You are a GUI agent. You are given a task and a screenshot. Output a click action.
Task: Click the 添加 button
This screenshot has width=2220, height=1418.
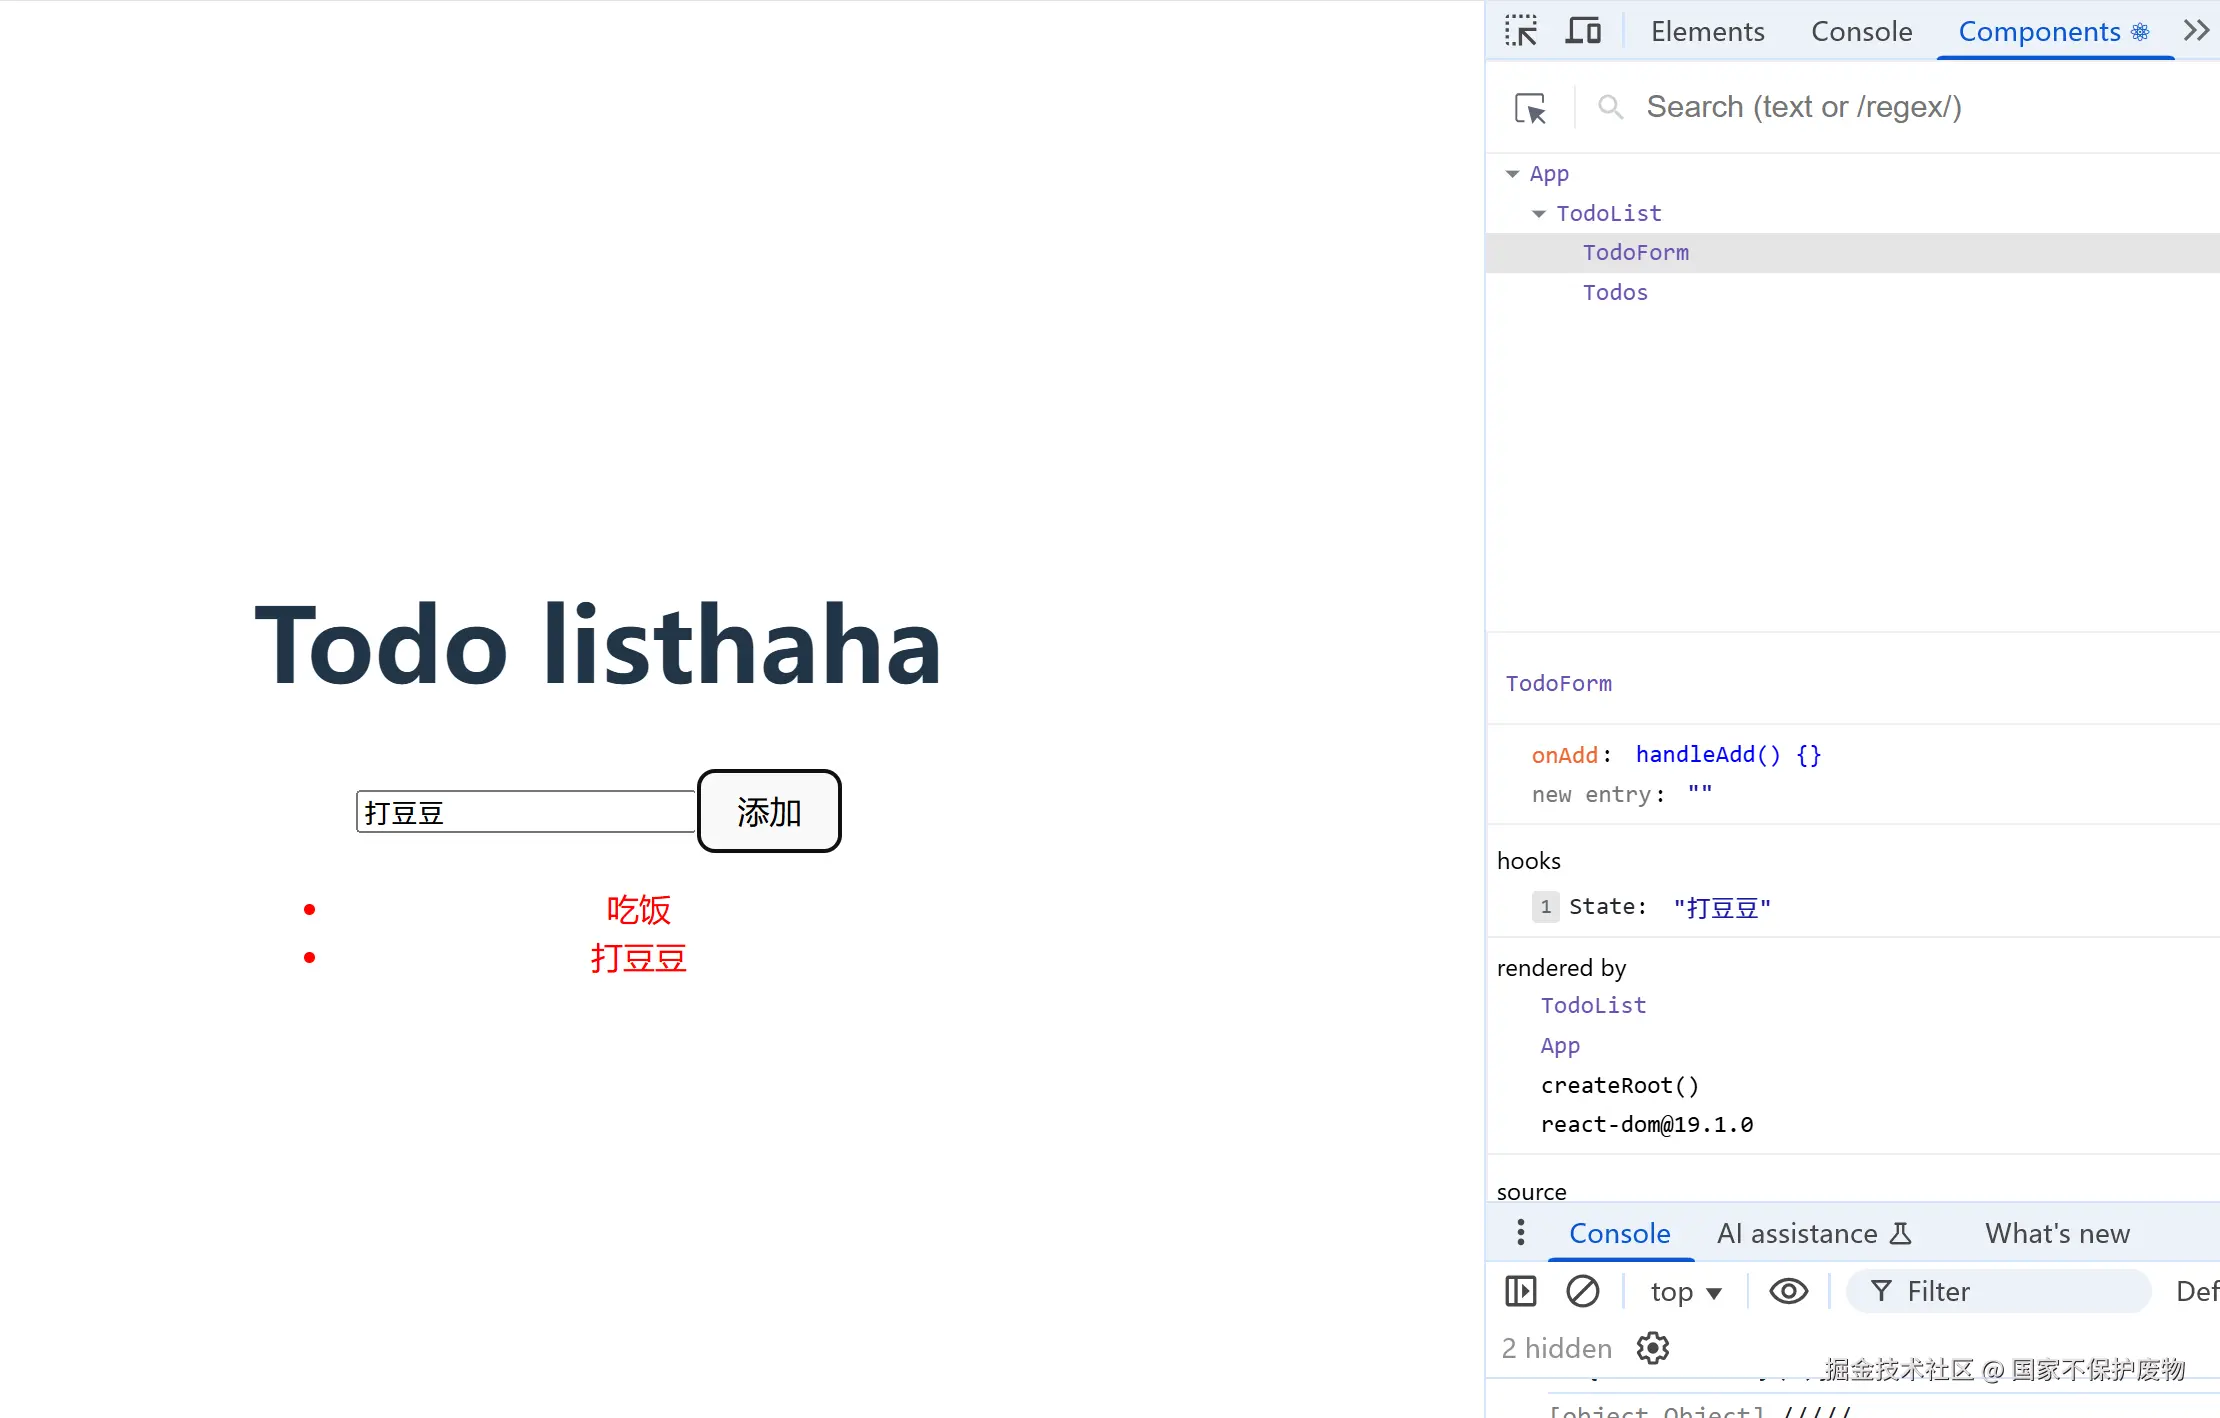769,811
